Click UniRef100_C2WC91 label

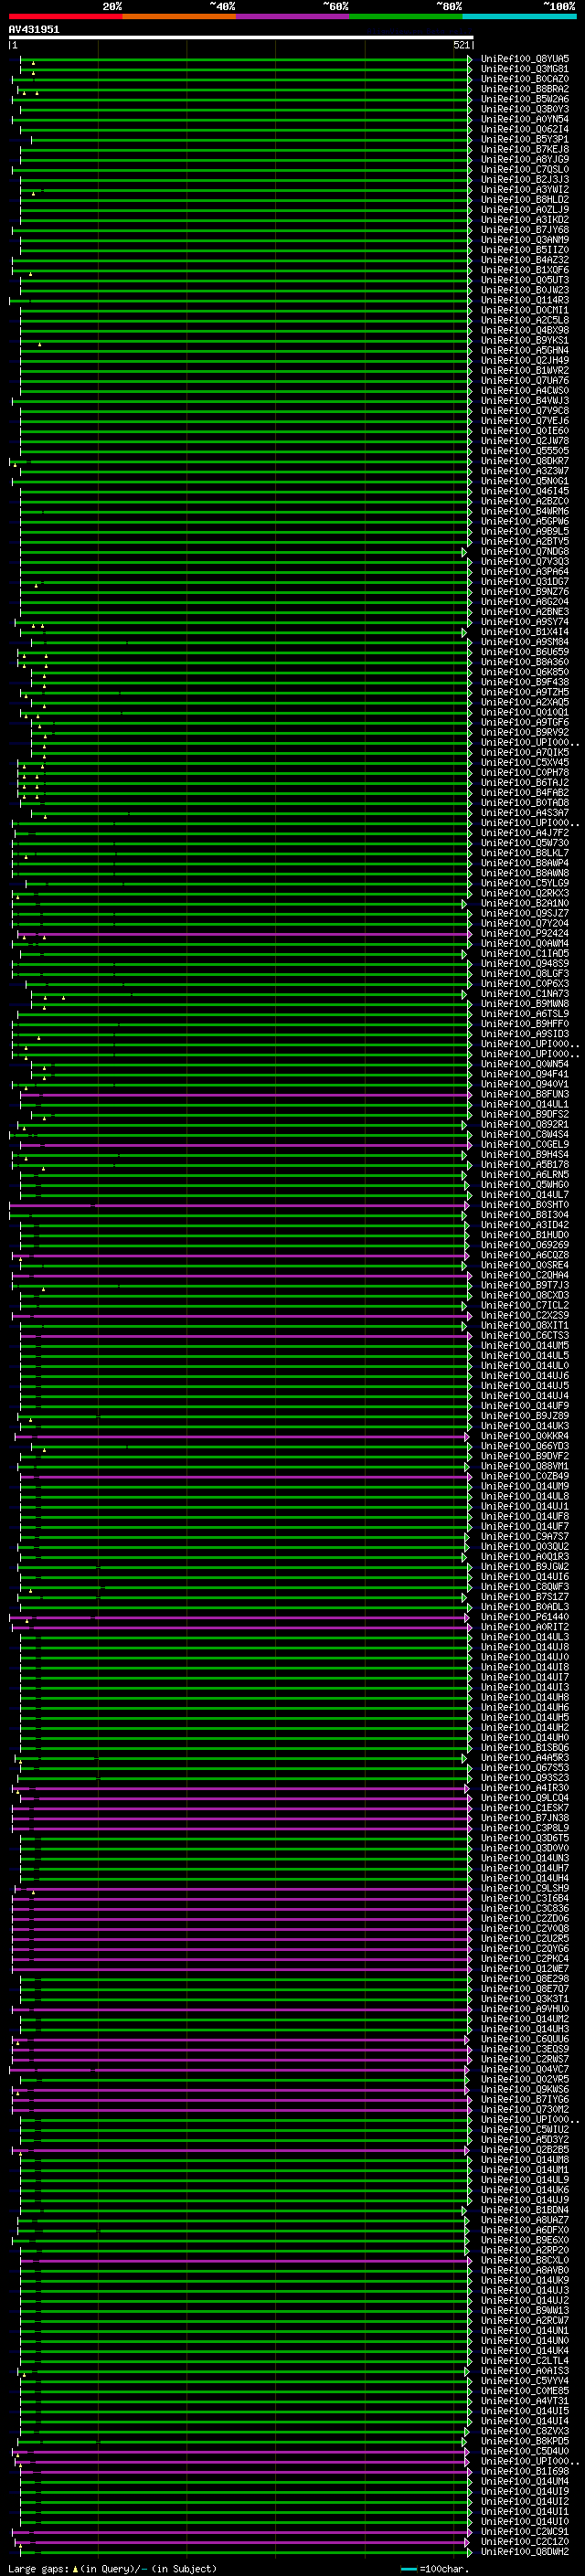[525, 2531]
